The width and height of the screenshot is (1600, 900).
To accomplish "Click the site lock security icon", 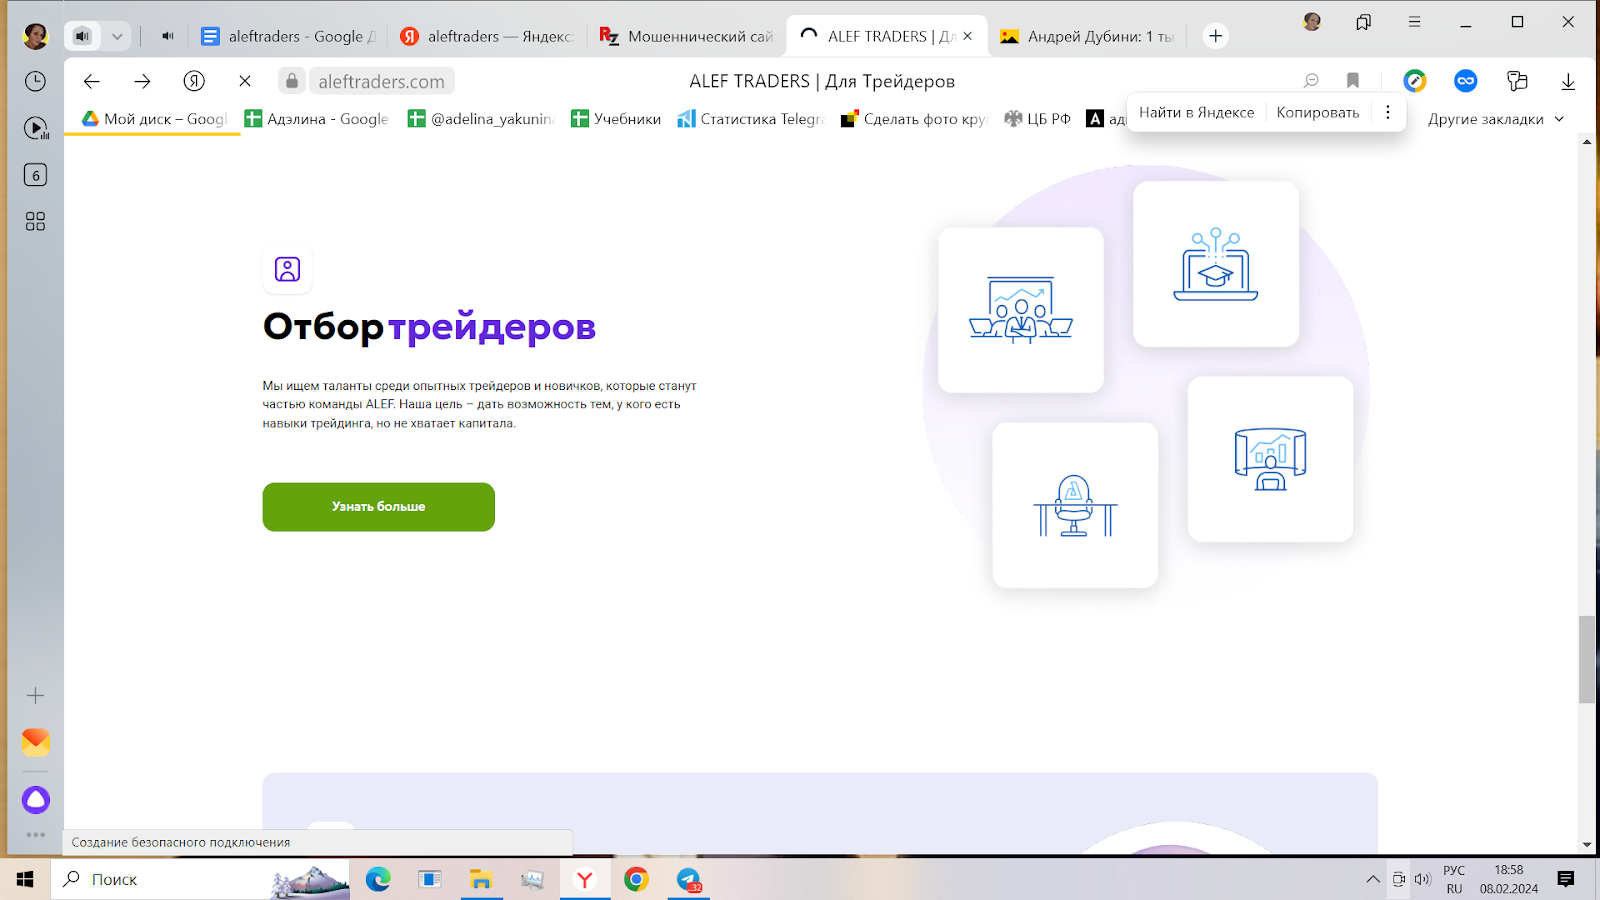I will point(291,81).
